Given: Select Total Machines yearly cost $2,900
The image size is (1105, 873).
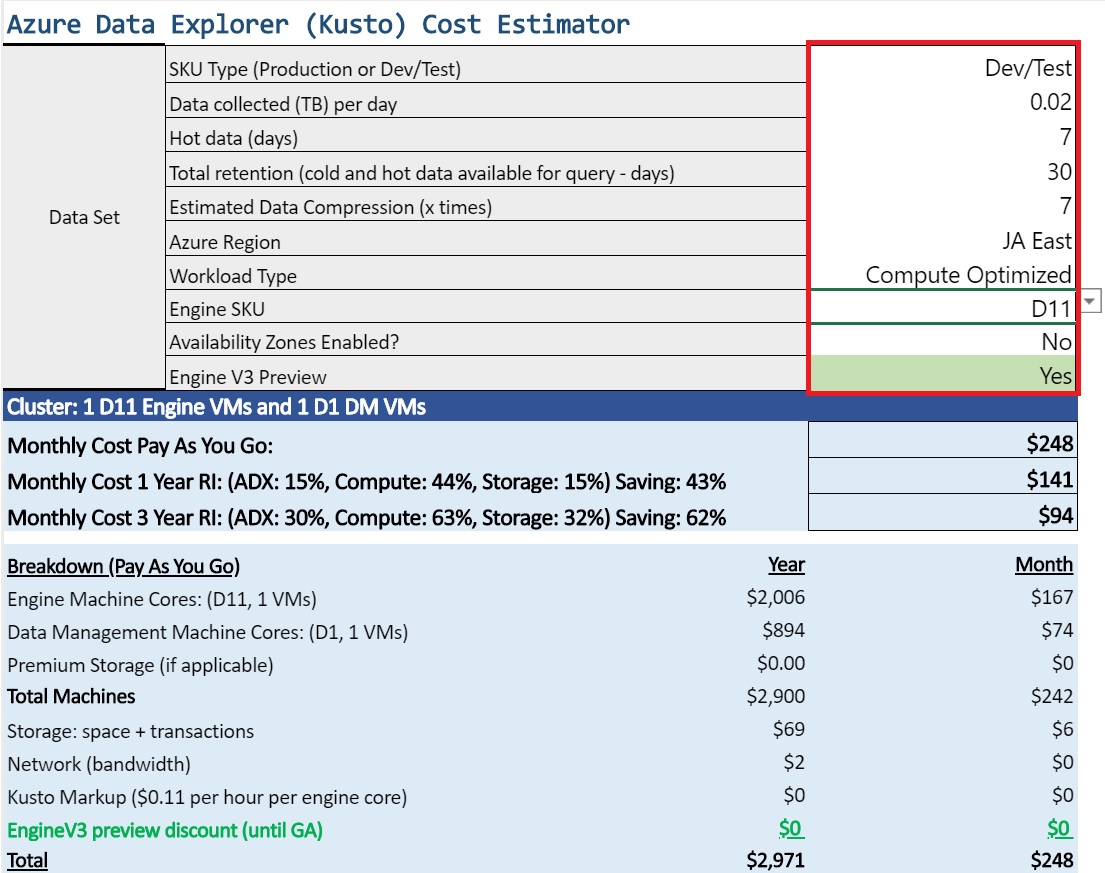Looking at the screenshot, I should click(775, 696).
